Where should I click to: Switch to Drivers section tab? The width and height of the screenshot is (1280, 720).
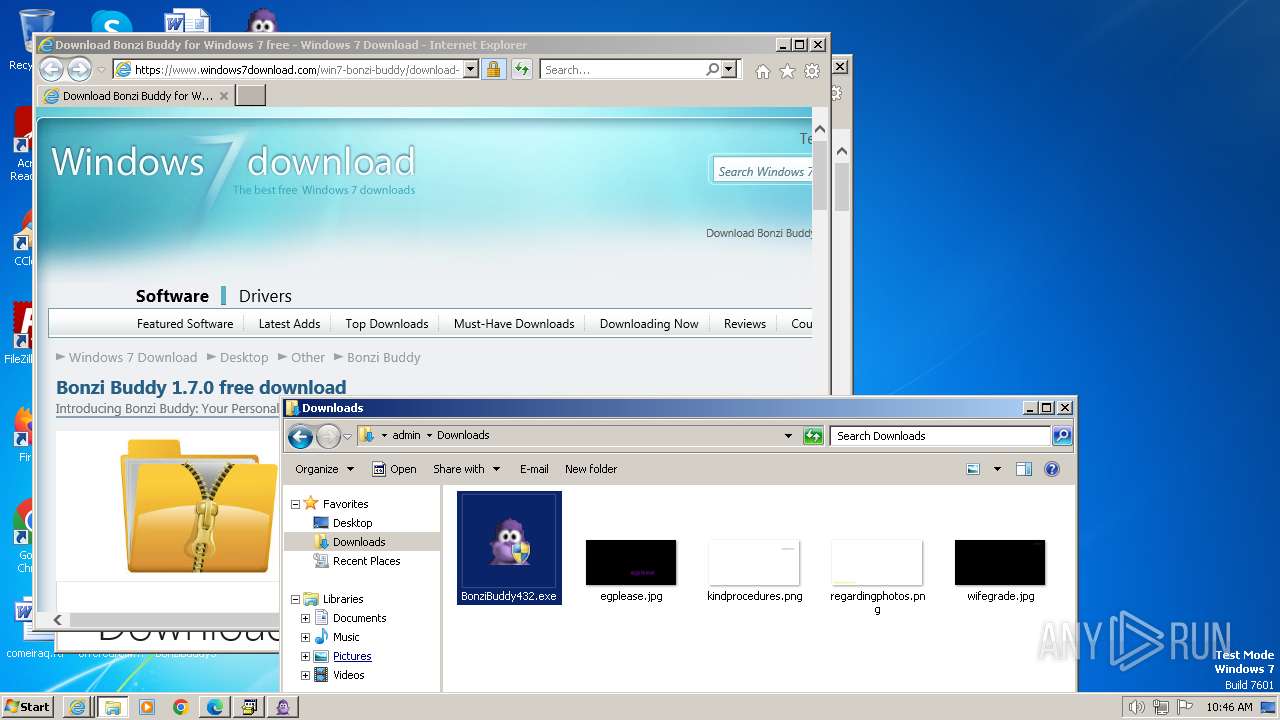click(x=265, y=296)
